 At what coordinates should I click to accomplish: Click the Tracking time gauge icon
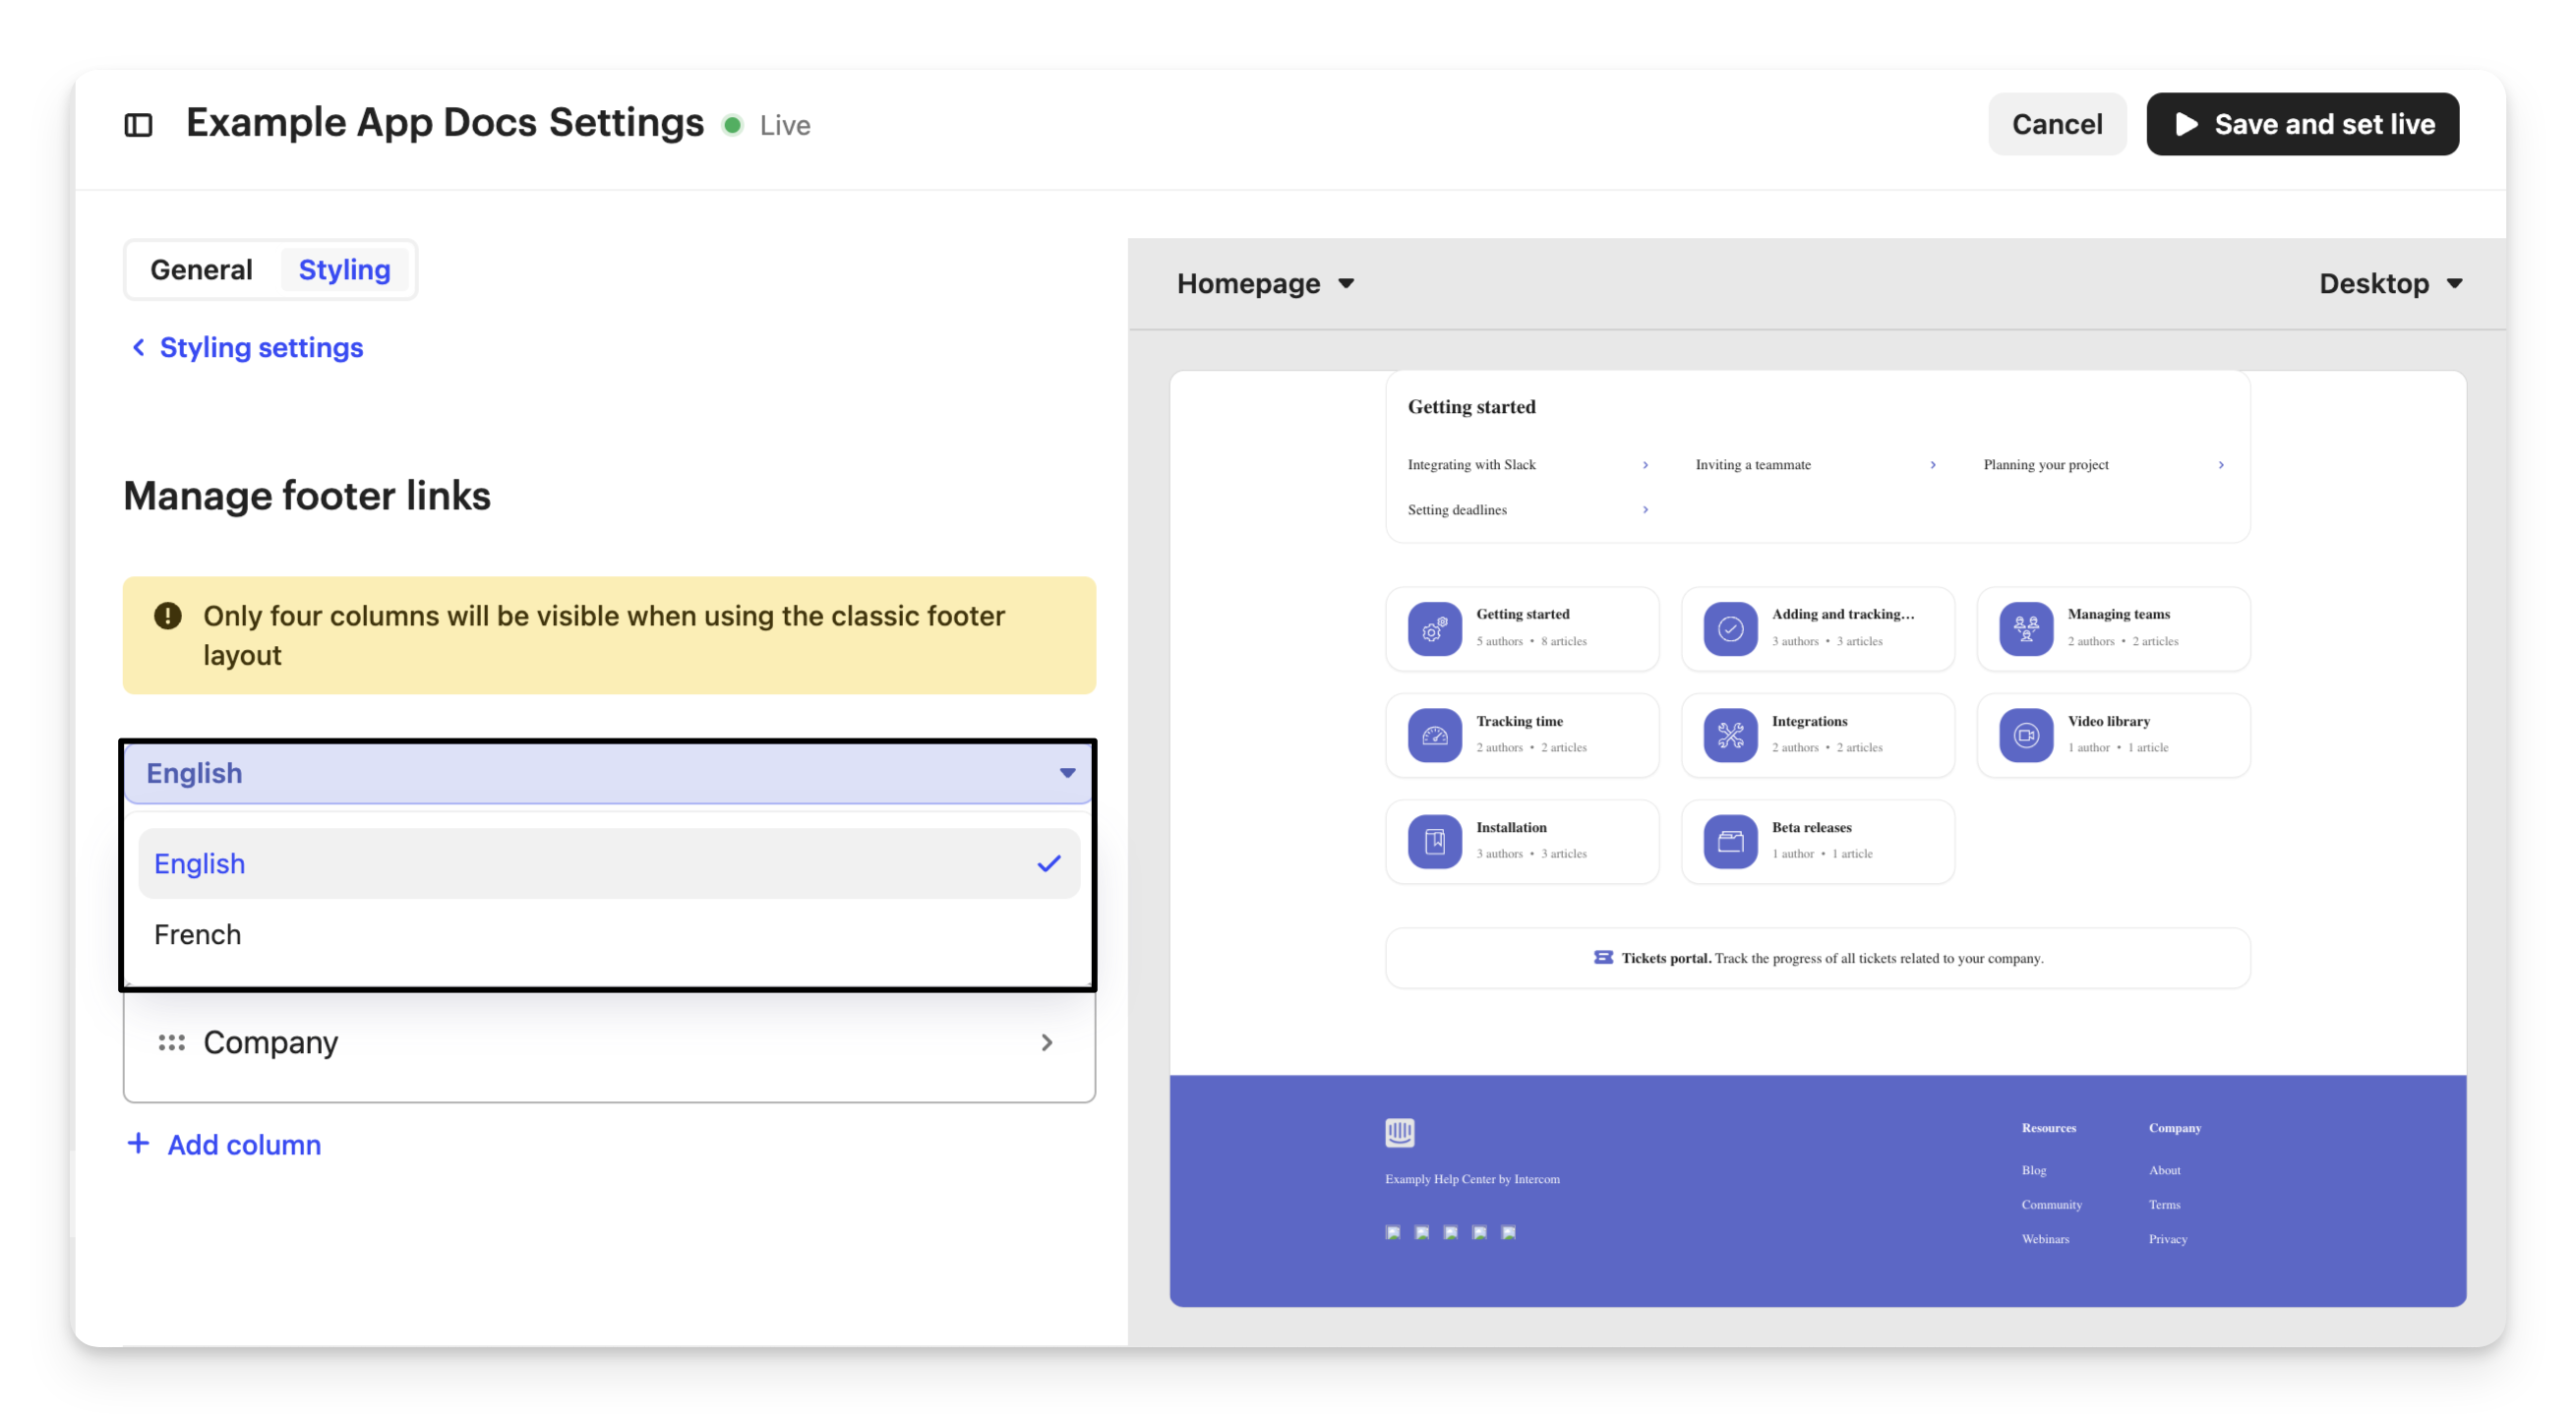(1434, 735)
